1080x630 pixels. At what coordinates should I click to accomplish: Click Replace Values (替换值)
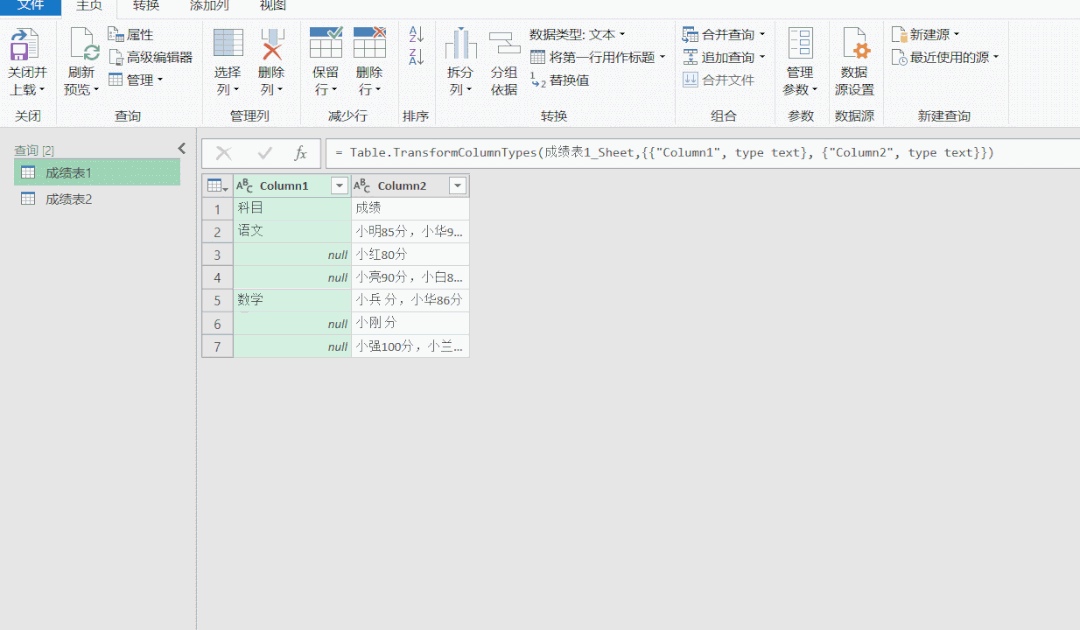pos(559,80)
